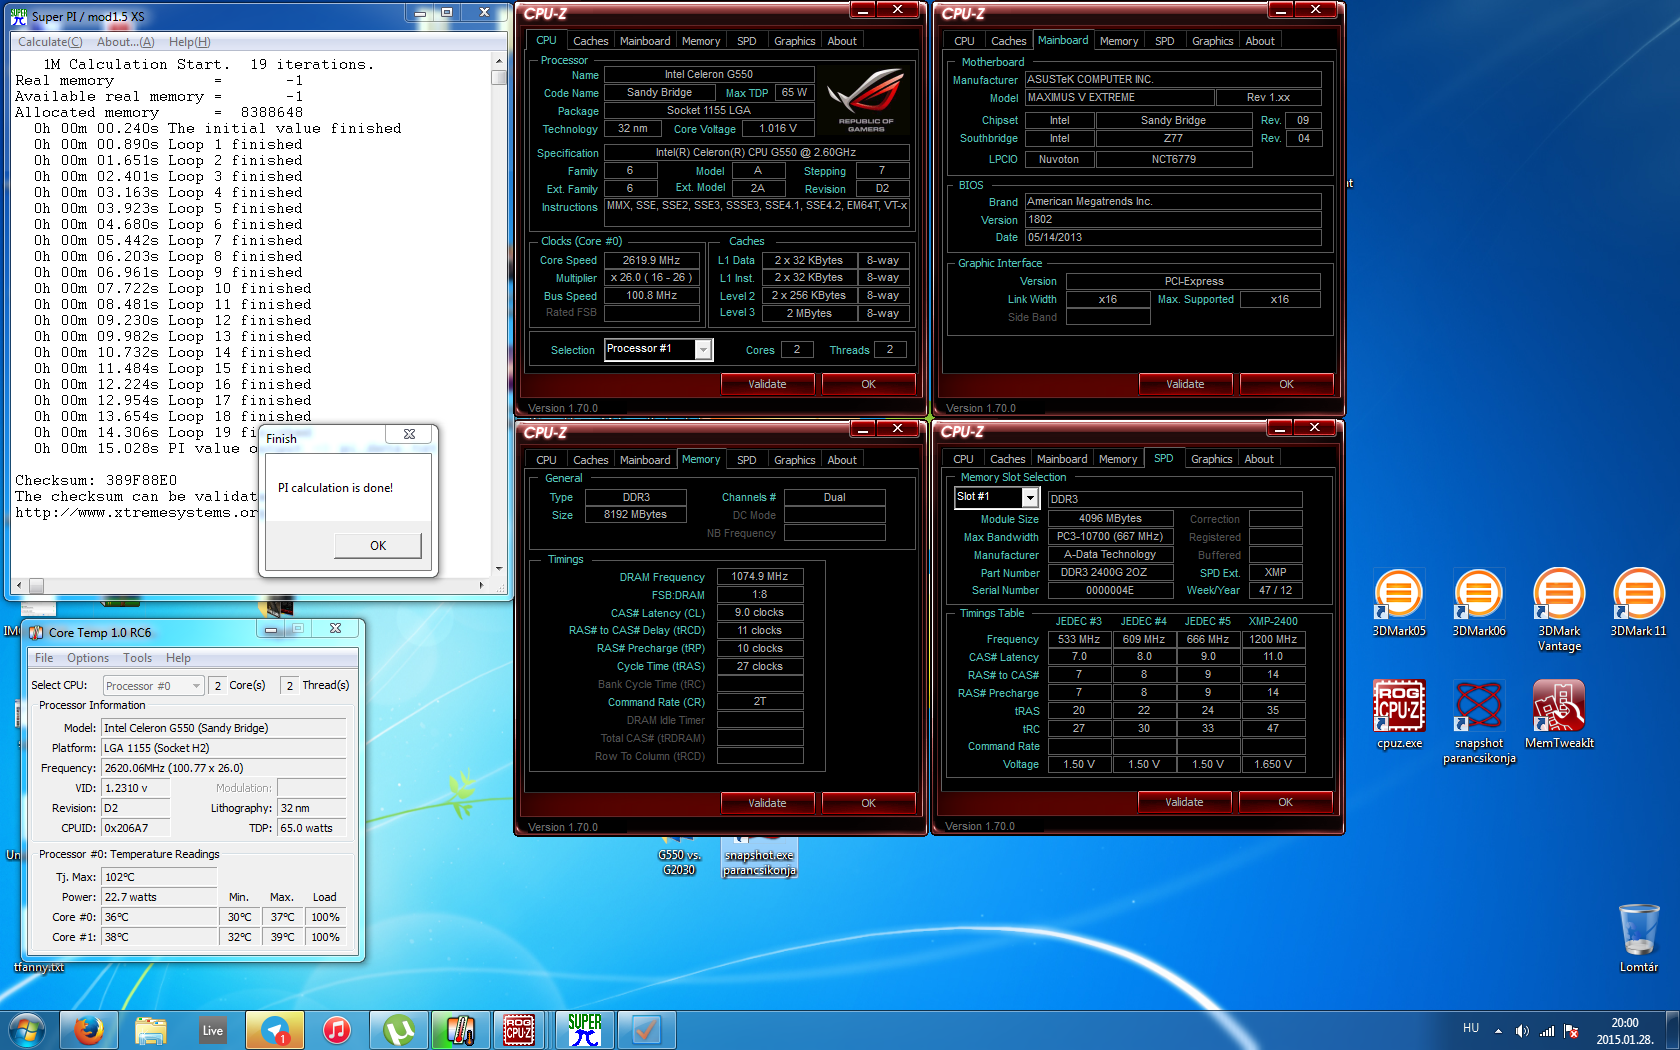Viewport: 1680px width, 1050px height.
Task: Click the Core Temp Frequency field value
Action: point(224,768)
